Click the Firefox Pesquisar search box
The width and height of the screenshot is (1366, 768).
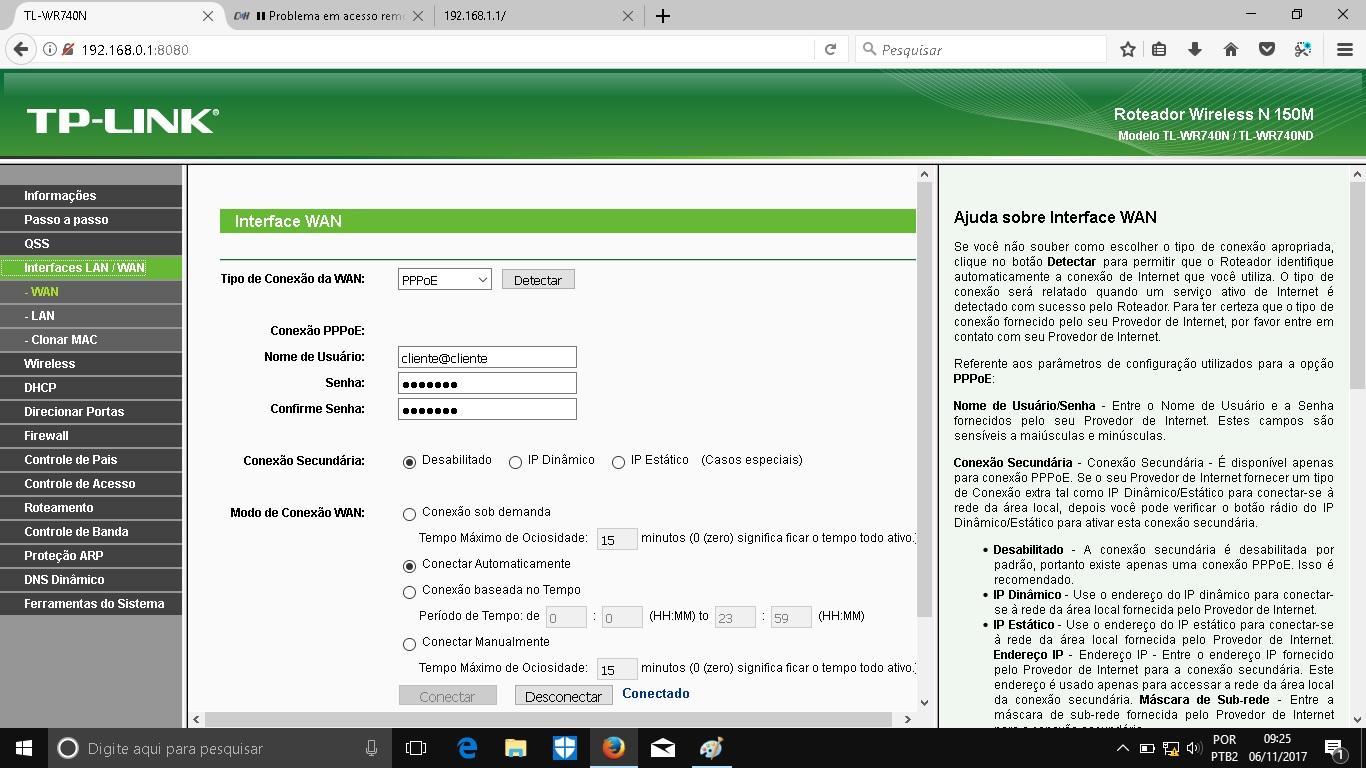tap(981, 49)
